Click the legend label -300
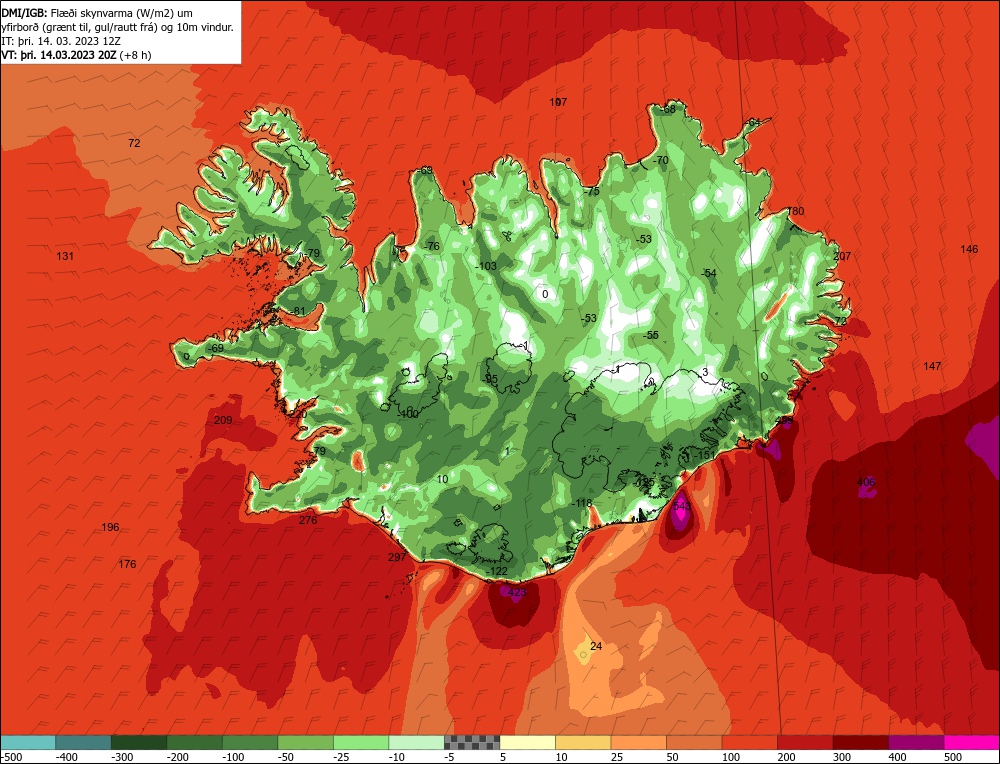Screen dimensions: 1000x764 (122, 757)
